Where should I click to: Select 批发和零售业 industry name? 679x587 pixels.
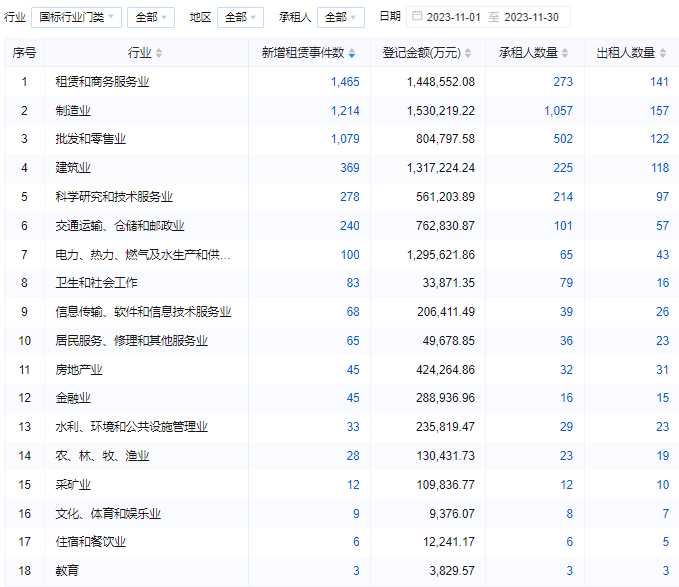point(91,139)
